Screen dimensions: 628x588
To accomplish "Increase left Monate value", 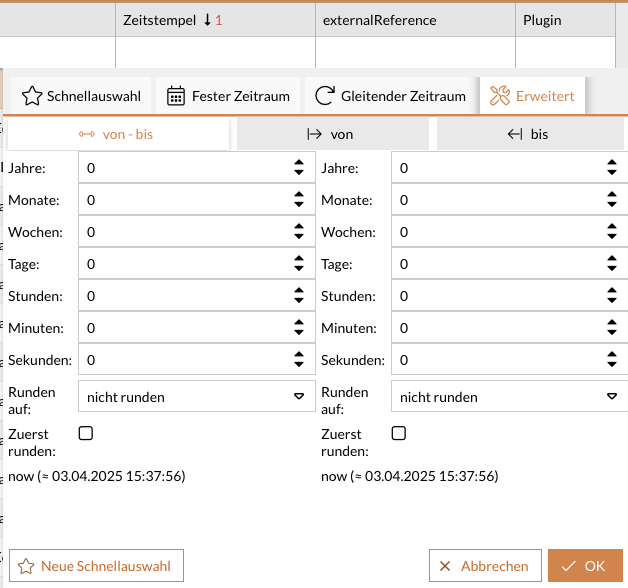I will [299, 195].
